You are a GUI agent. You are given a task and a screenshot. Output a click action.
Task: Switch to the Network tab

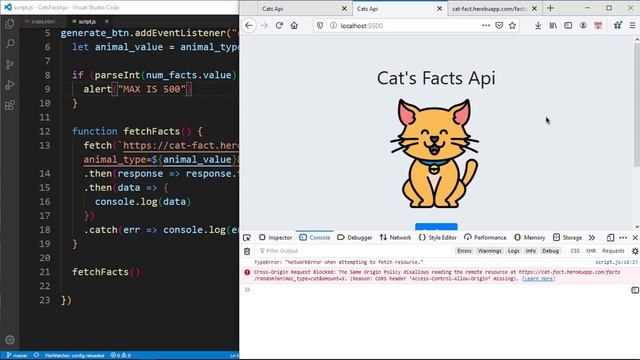click(395, 238)
